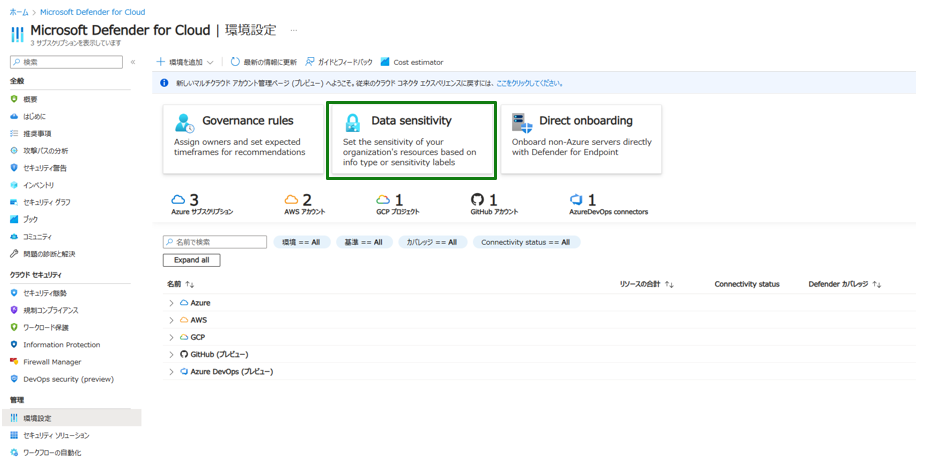Click the ホーム breadcrumb link
The height and width of the screenshot is (469, 940).
click(19, 12)
